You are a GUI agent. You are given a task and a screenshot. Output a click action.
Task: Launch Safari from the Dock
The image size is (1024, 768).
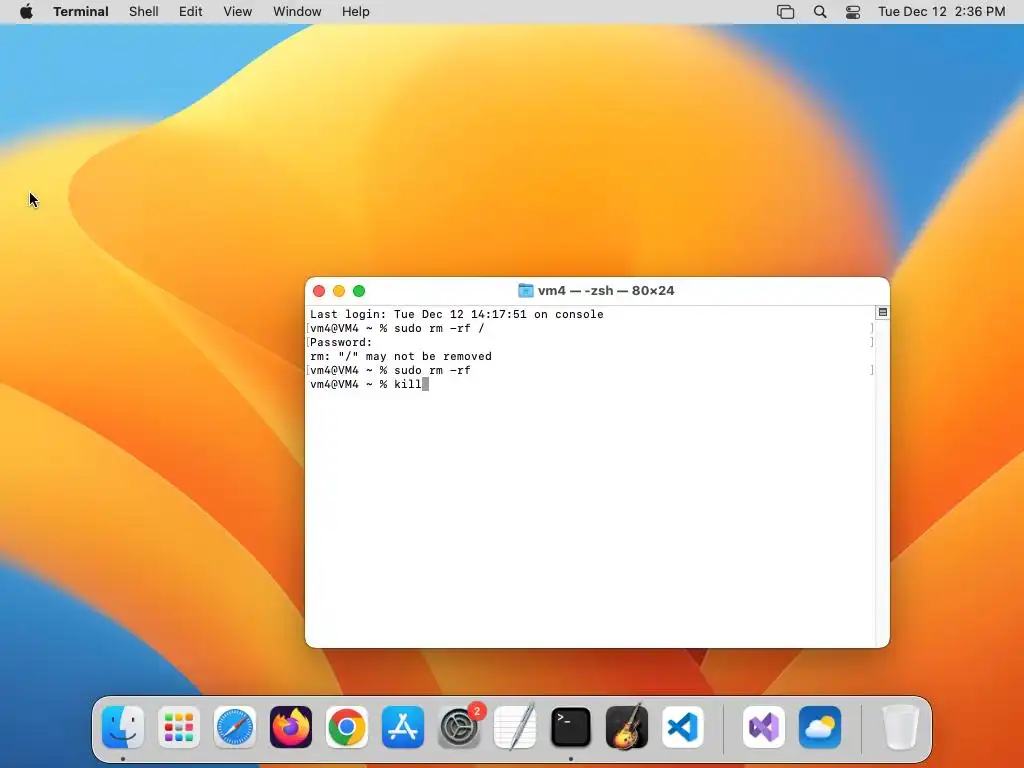pos(235,727)
